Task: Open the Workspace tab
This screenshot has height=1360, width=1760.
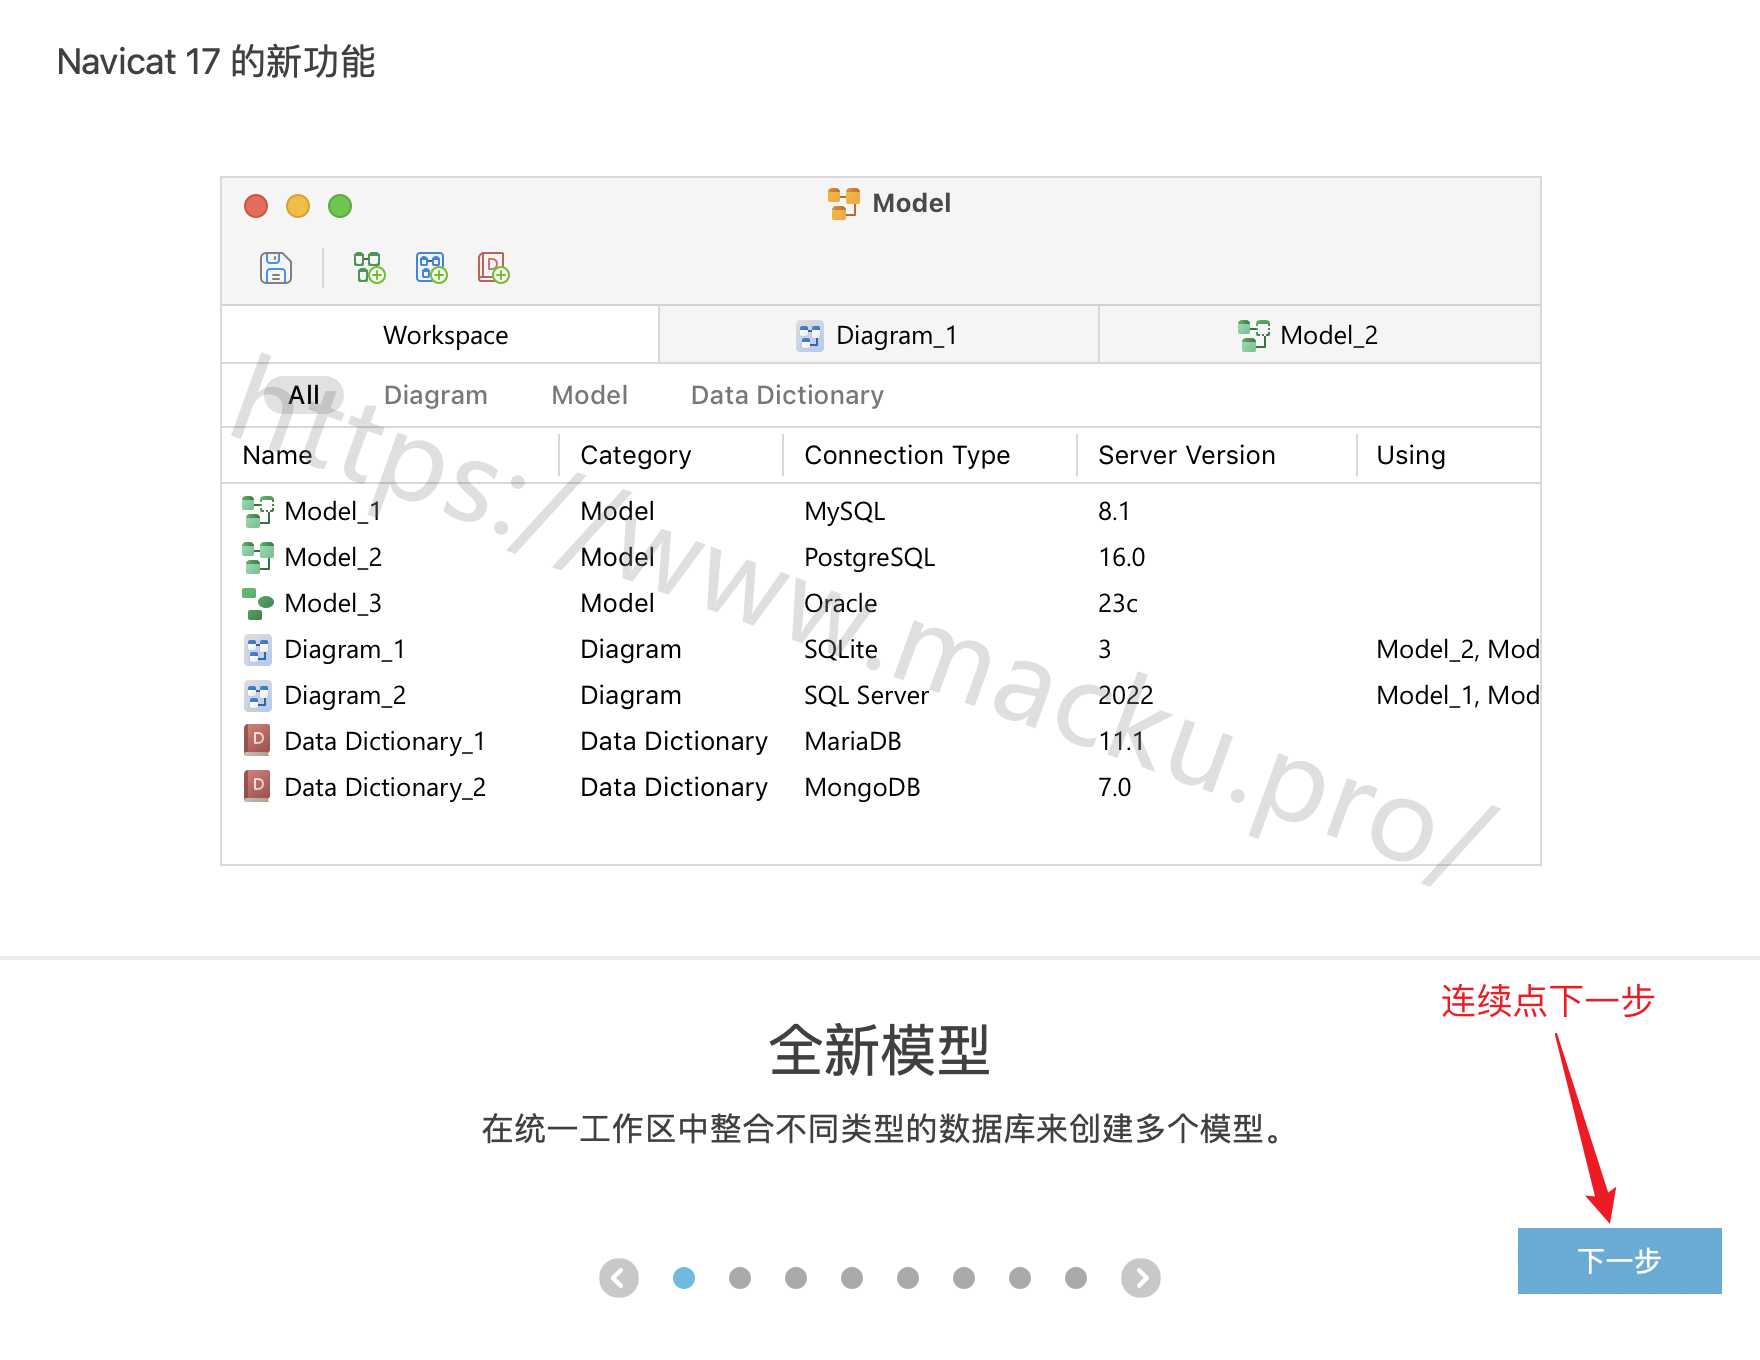Action: pyautogui.click(x=440, y=335)
